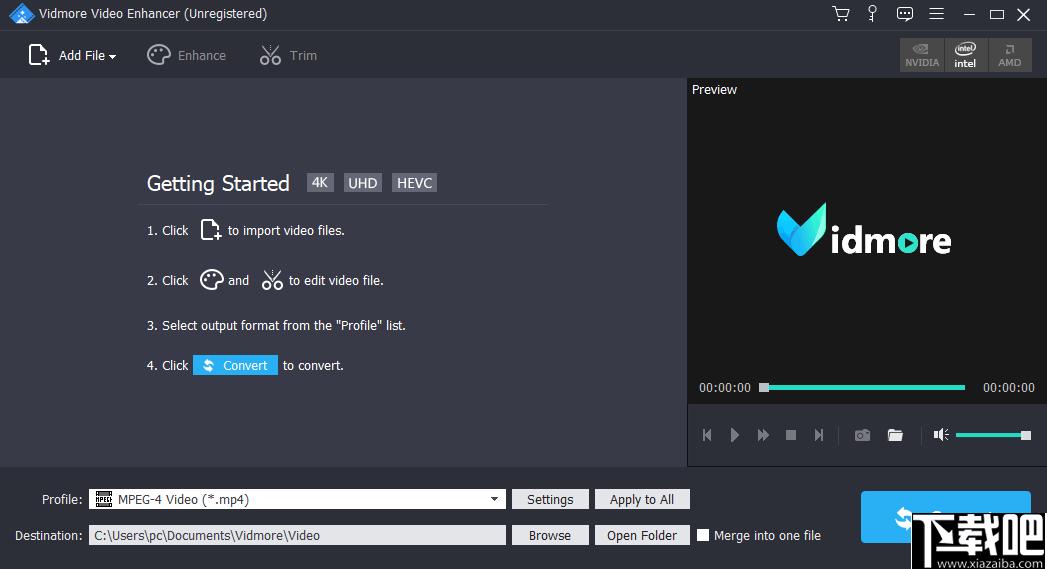Click the 4K badge
Image resolution: width=1047 pixels, height=569 pixels.
[x=320, y=183]
